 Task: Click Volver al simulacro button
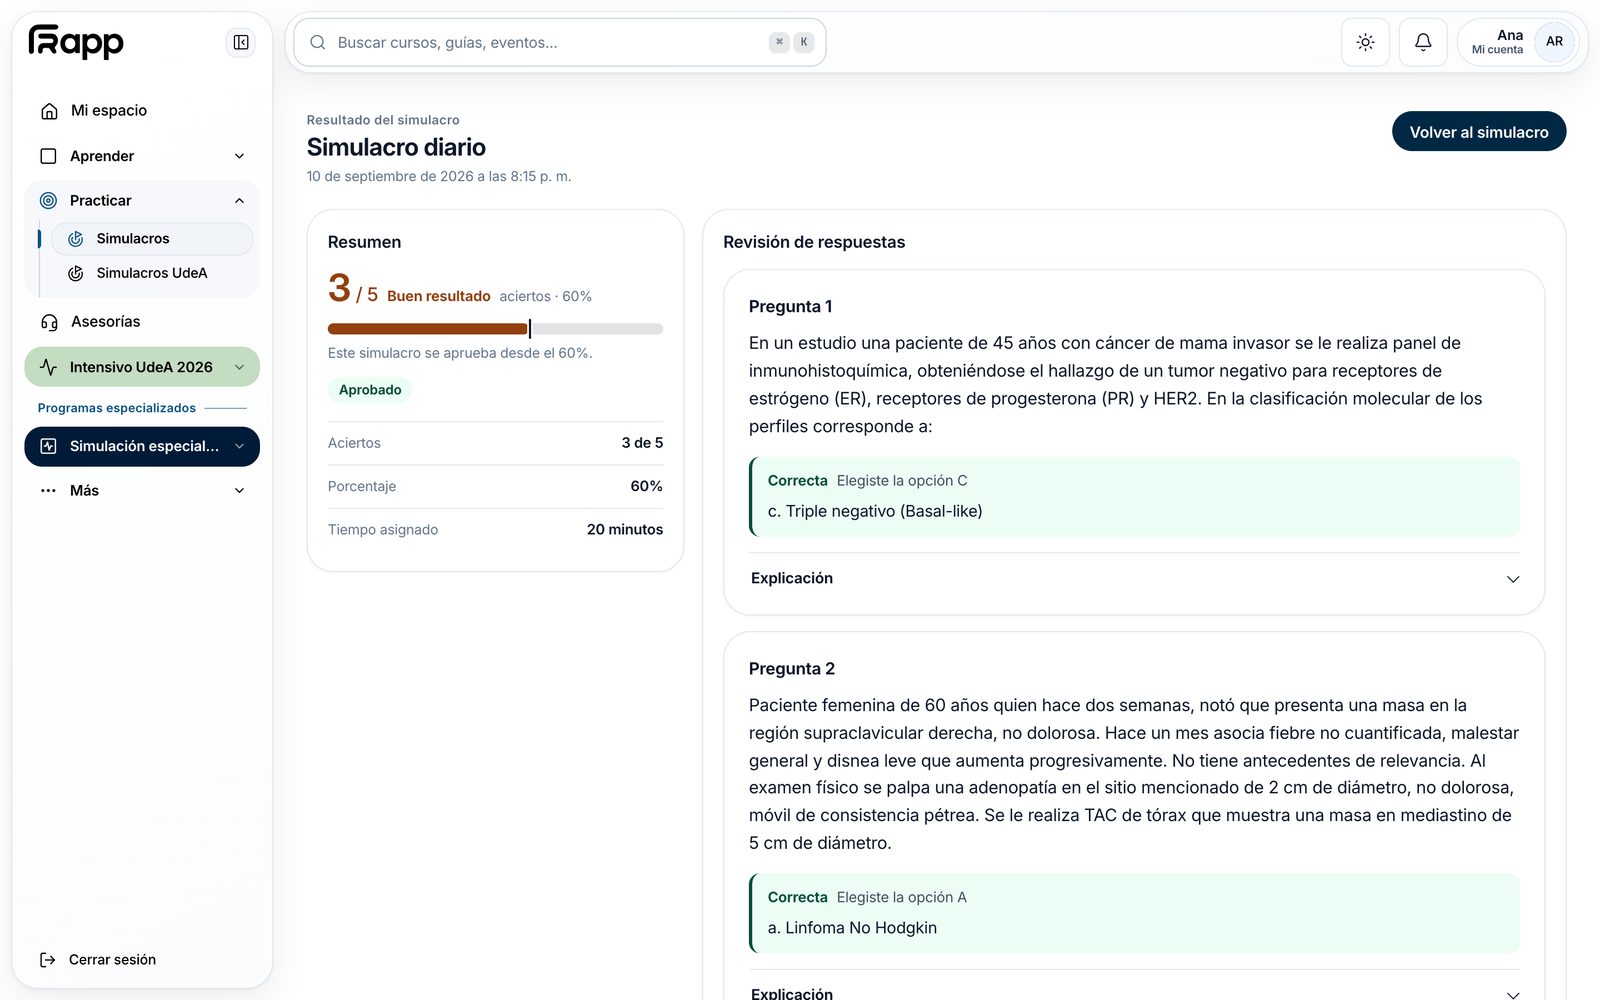pos(1479,132)
